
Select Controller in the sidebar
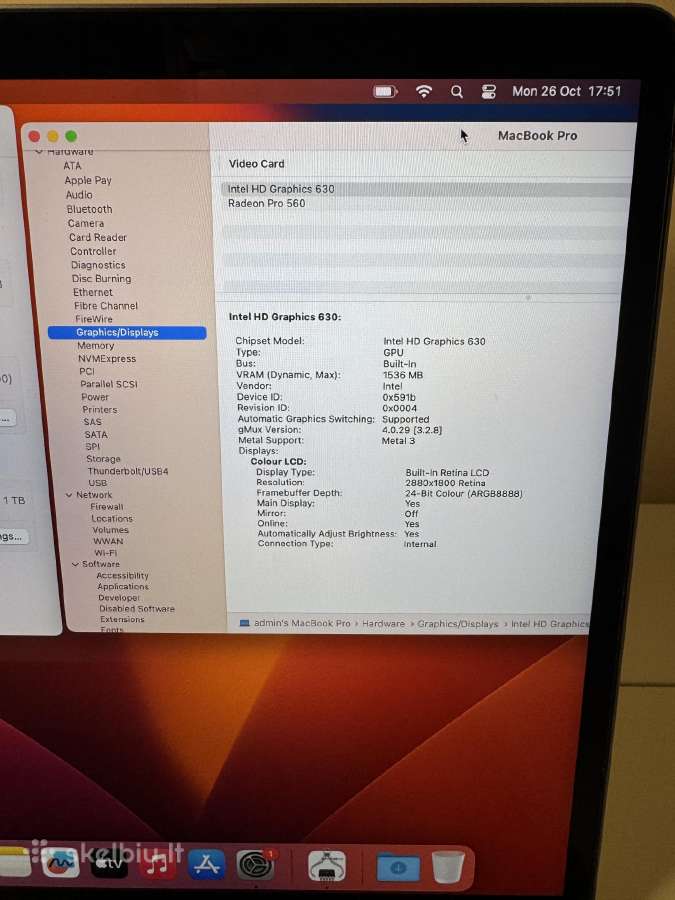[93, 251]
